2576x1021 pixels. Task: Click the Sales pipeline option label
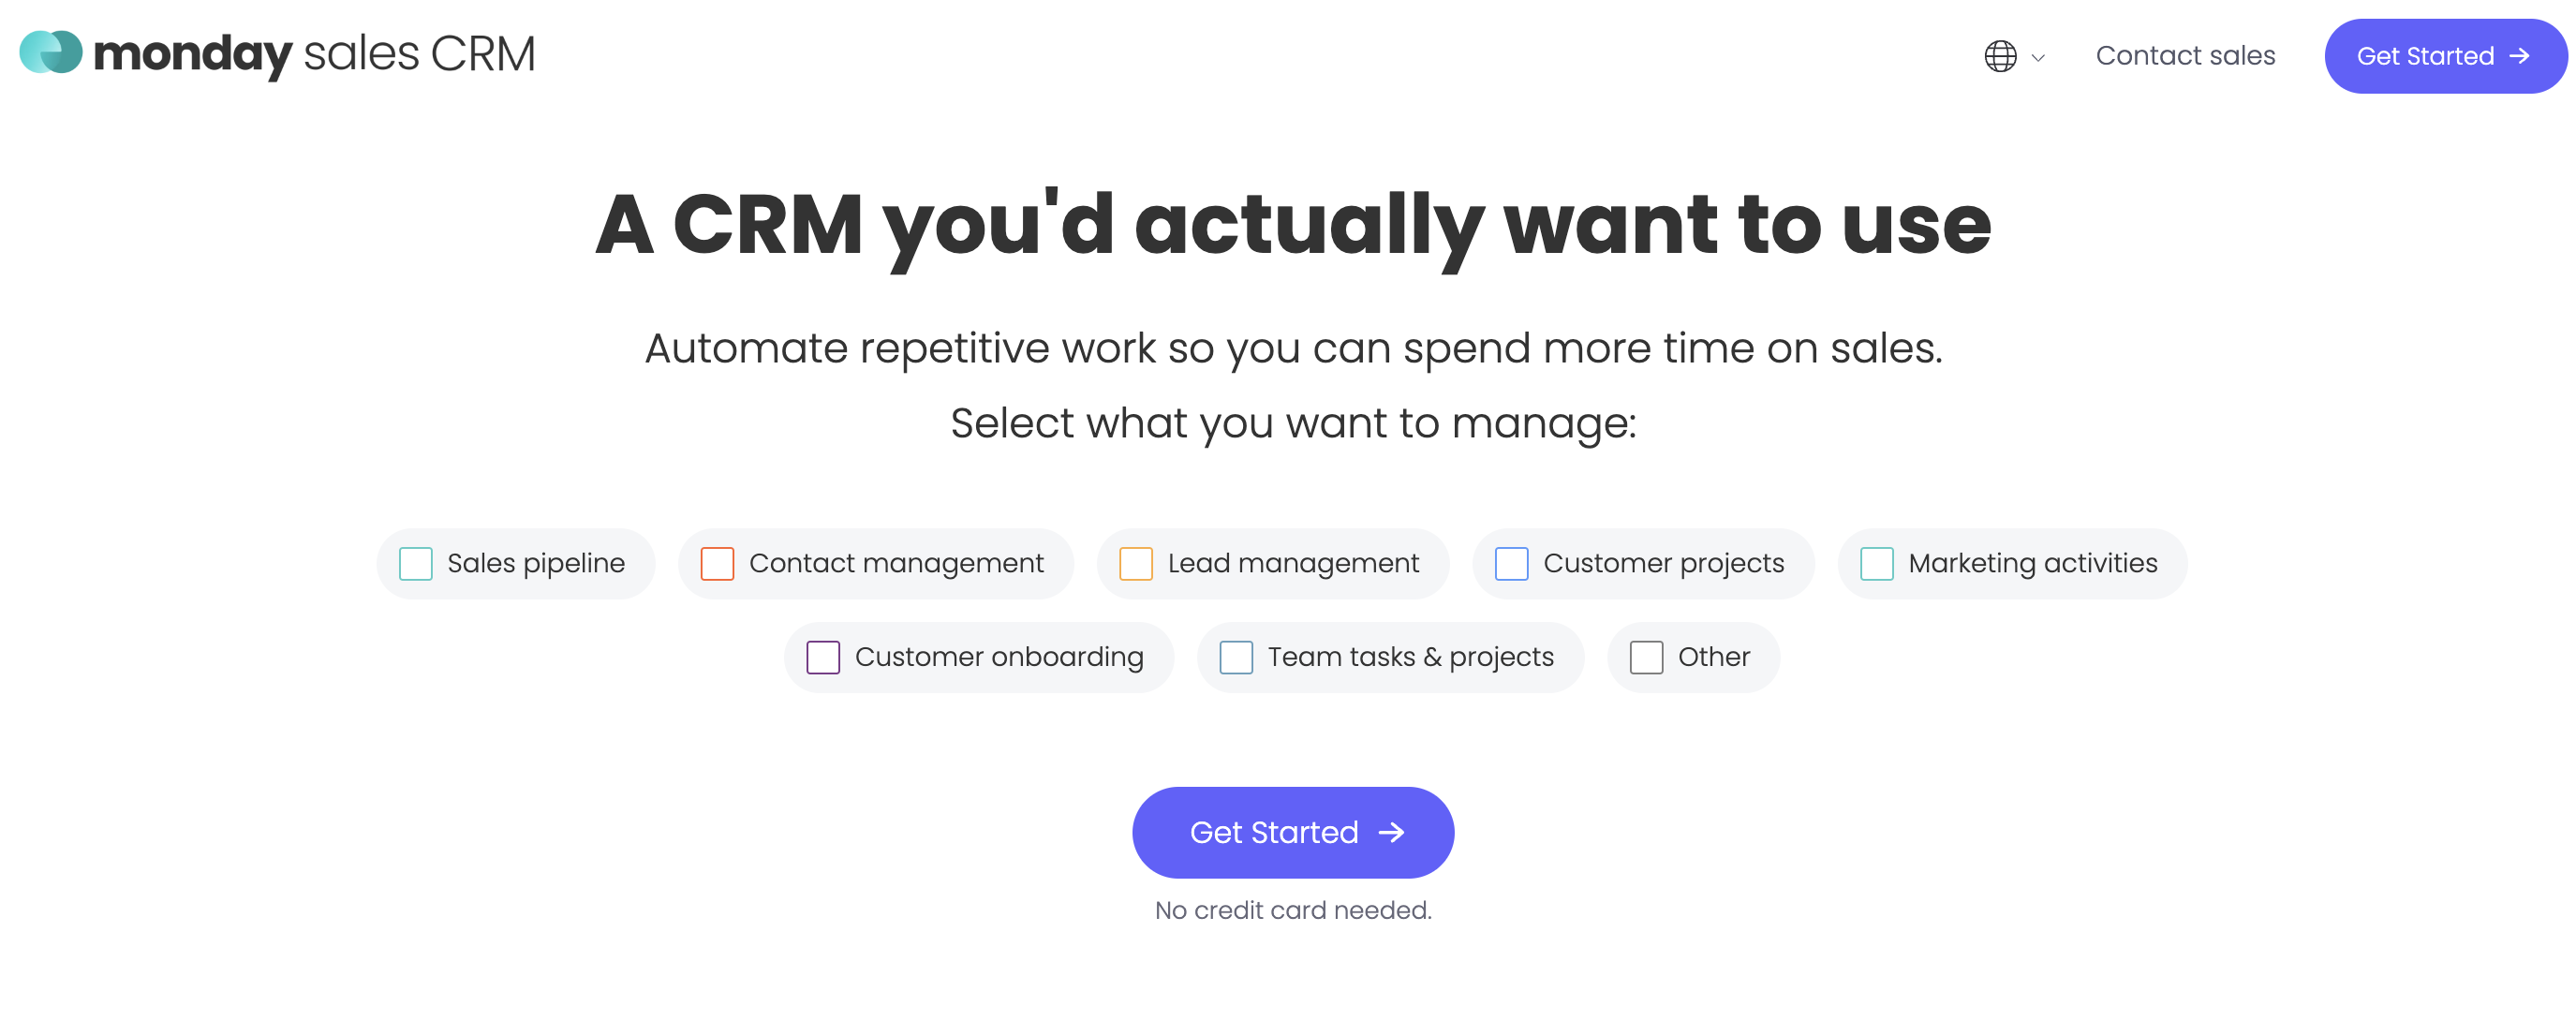[x=536, y=564]
